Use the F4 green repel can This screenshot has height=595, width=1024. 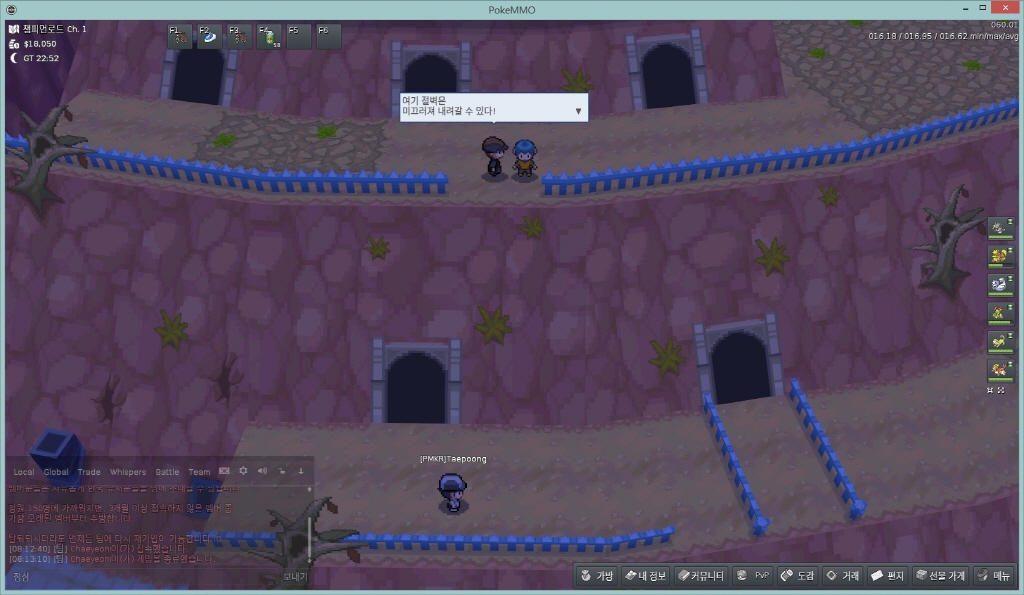[270, 37]
